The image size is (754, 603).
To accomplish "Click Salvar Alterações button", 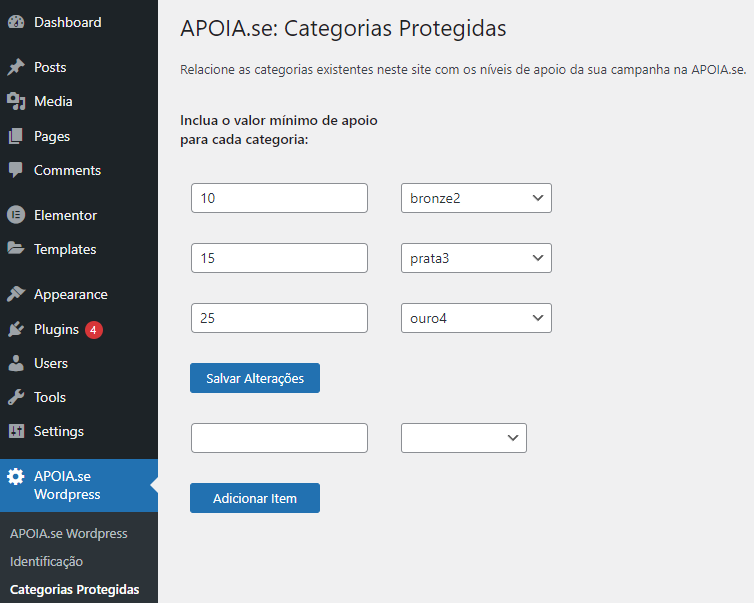I will 255,378.
